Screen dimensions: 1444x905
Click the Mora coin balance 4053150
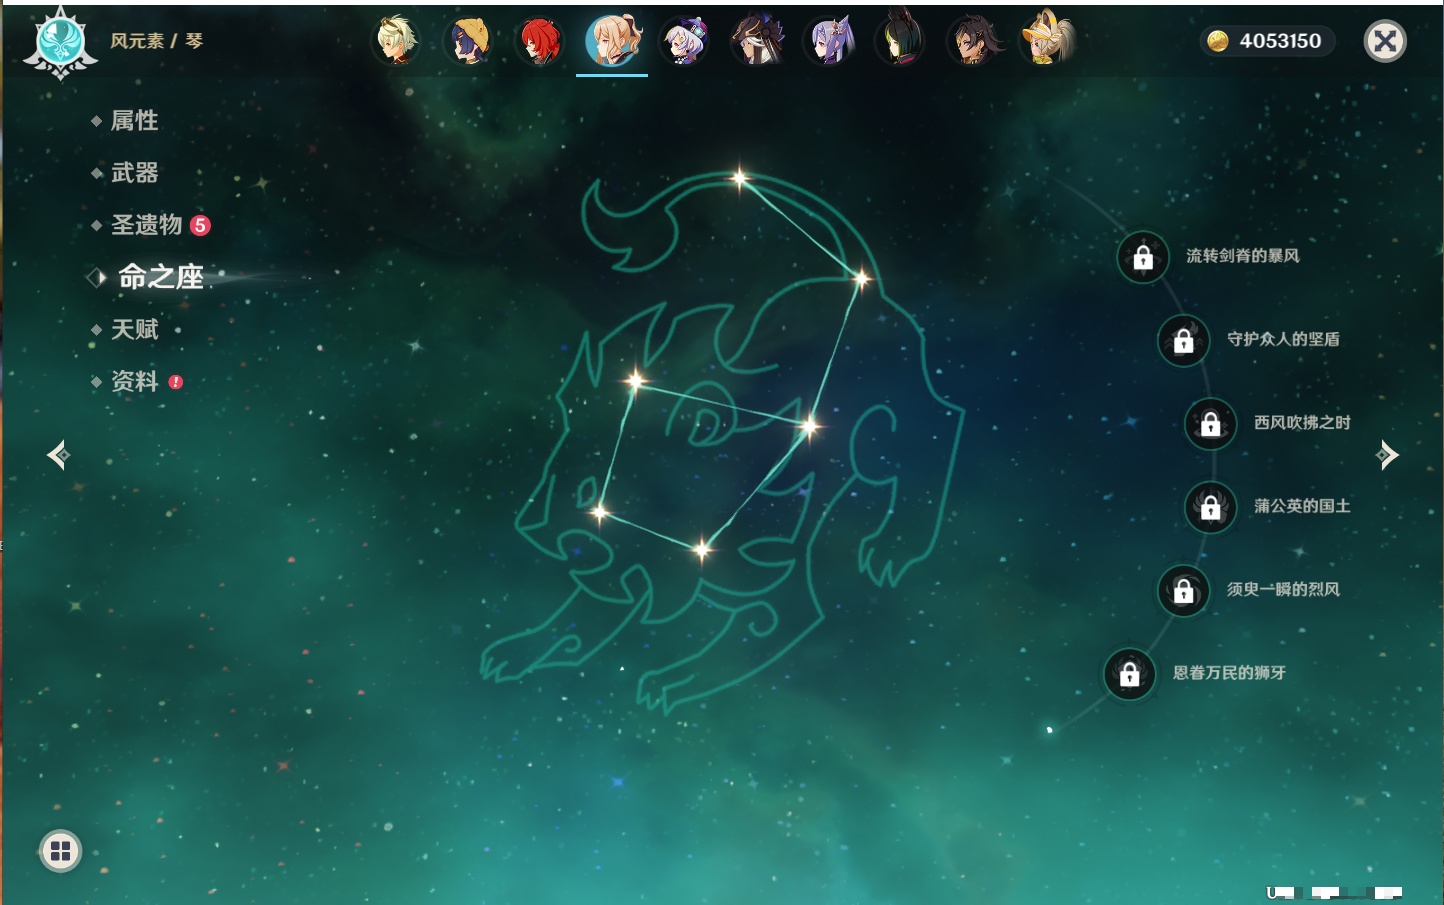(1267, 41)
